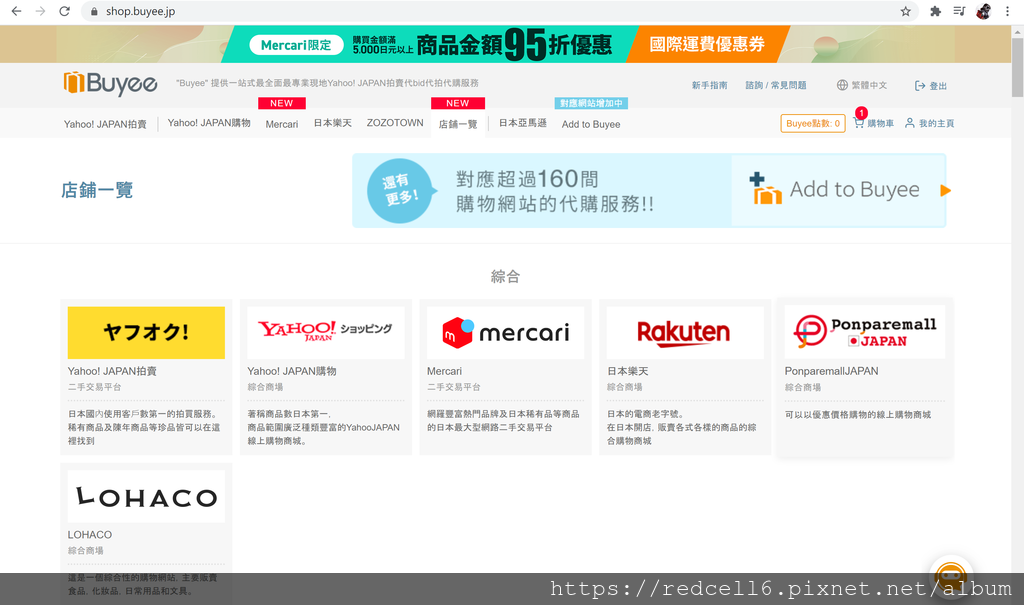Click the 店鋪一覽 page heading
The image size is (1024, 605).
[97, 190]
